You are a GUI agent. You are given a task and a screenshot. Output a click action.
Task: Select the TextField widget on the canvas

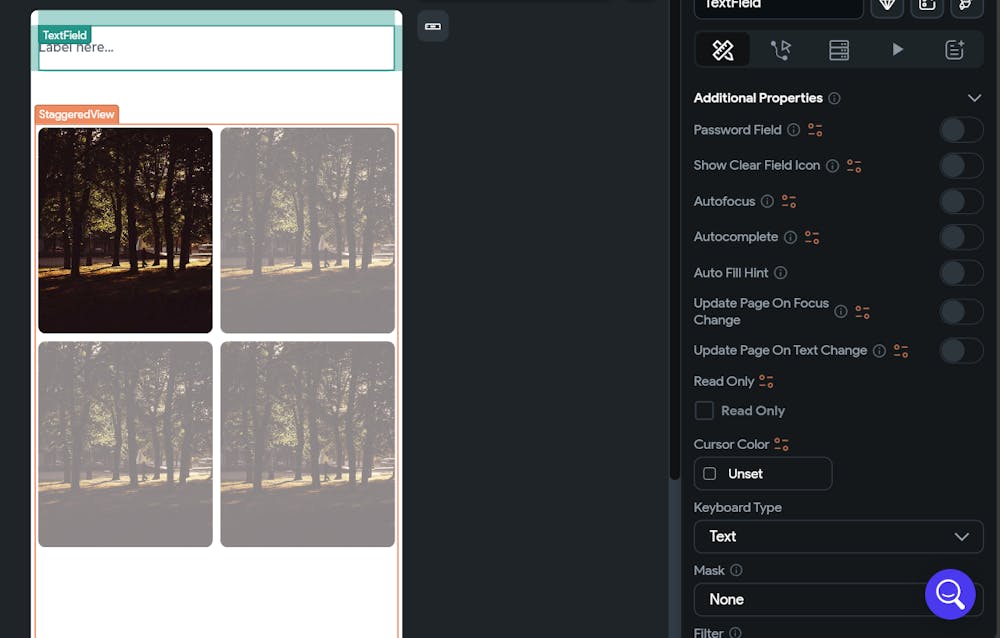coord(216,48)
